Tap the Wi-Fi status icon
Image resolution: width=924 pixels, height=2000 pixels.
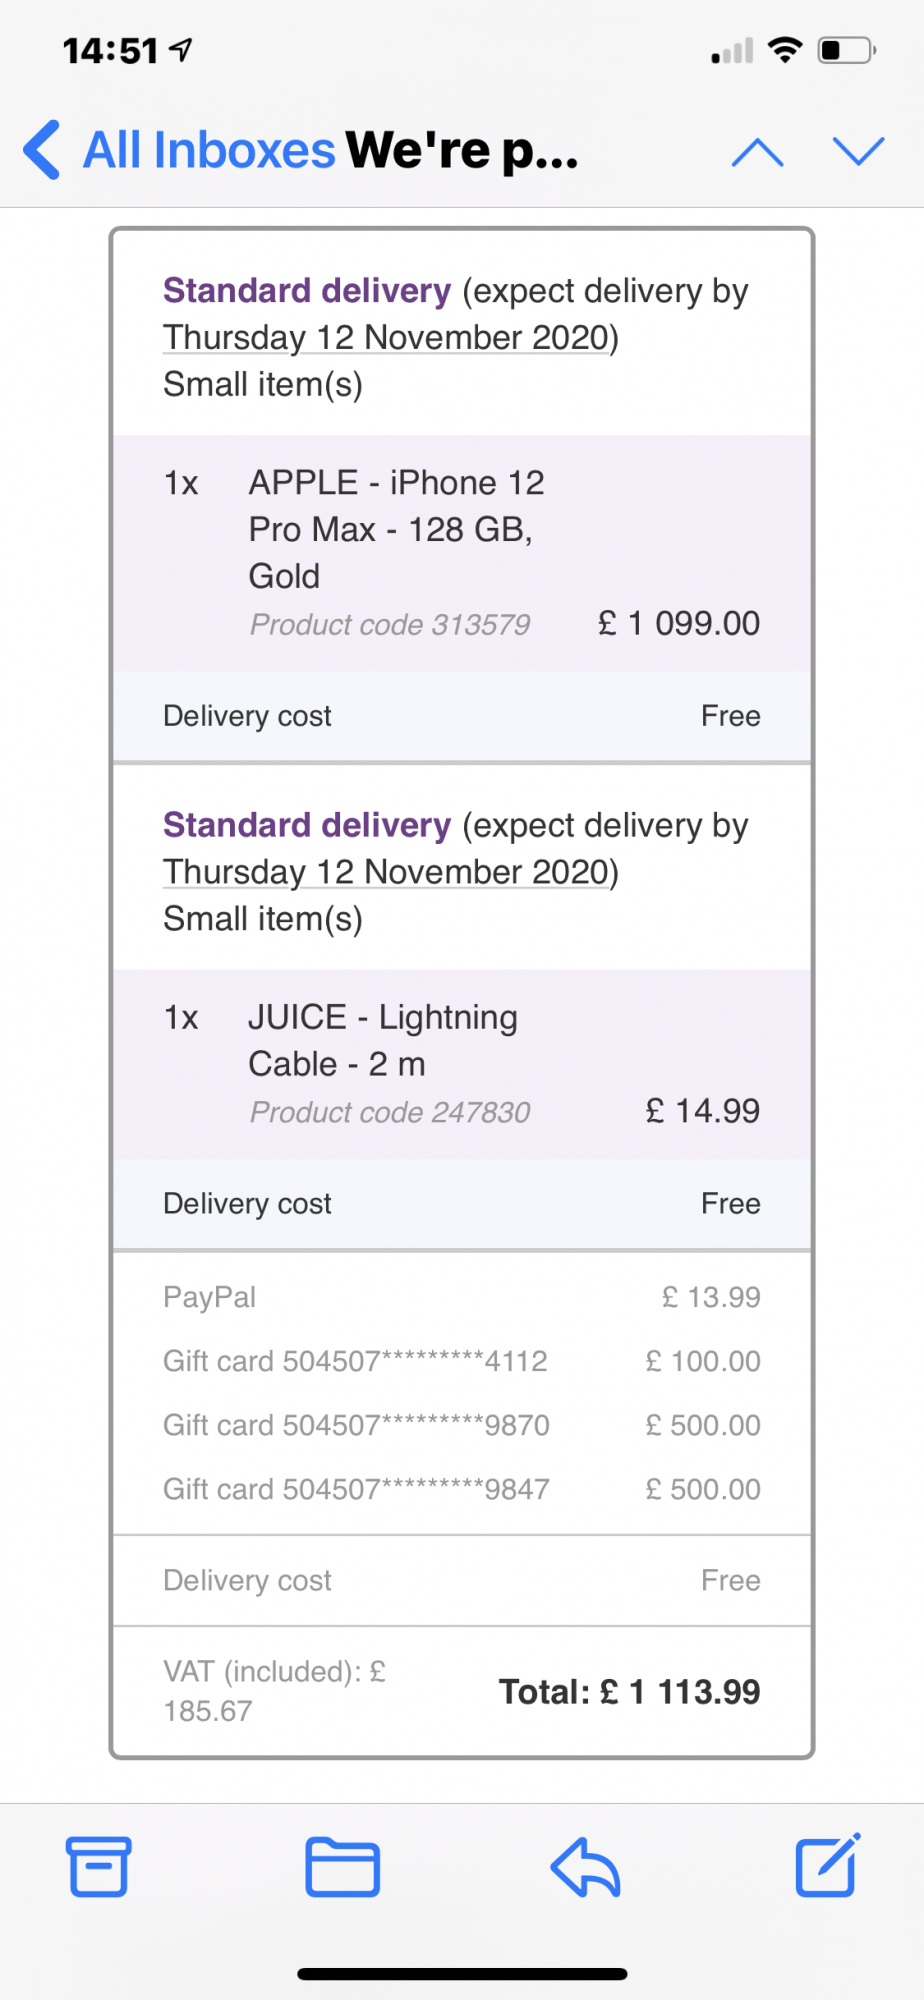[786, 50]
